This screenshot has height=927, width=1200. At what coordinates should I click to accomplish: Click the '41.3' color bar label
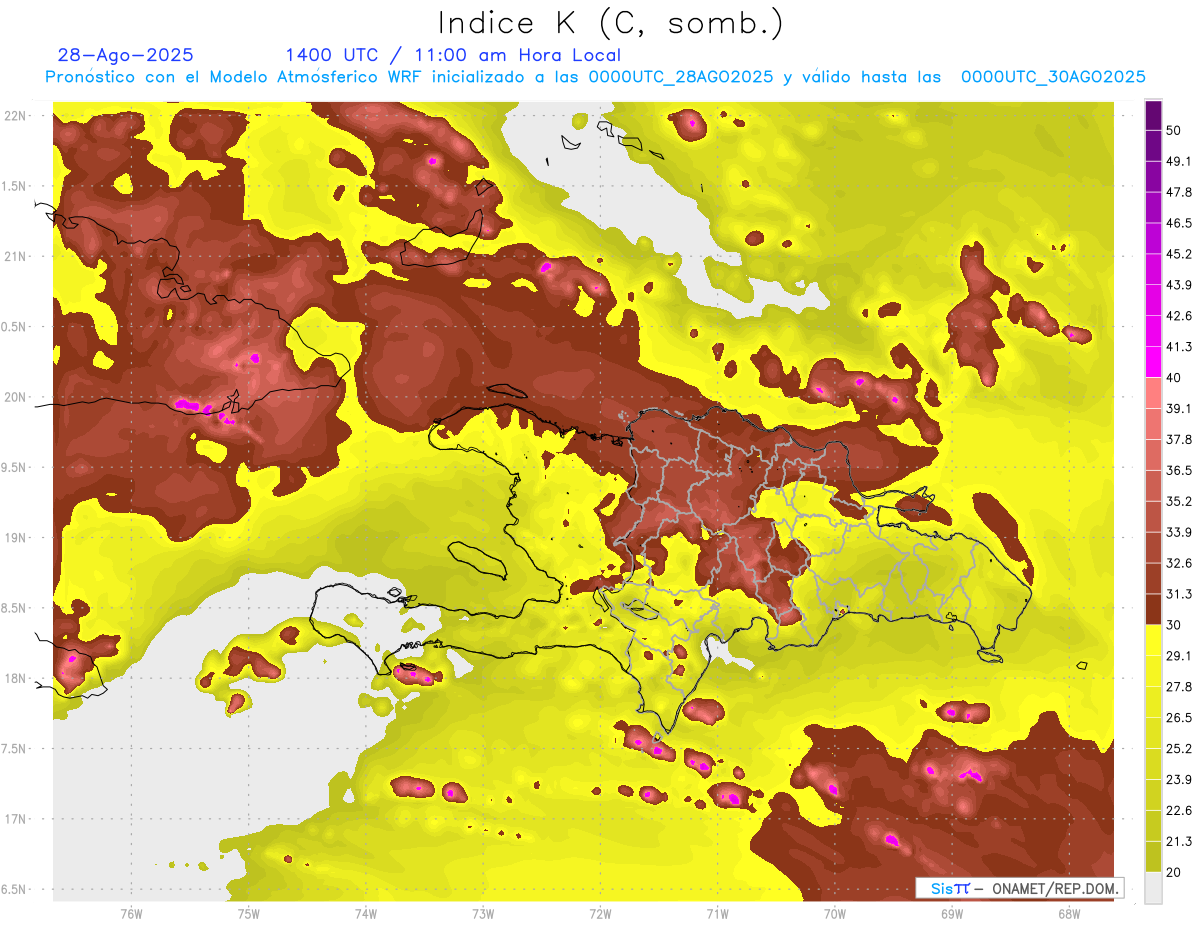tap(1179, 347)
